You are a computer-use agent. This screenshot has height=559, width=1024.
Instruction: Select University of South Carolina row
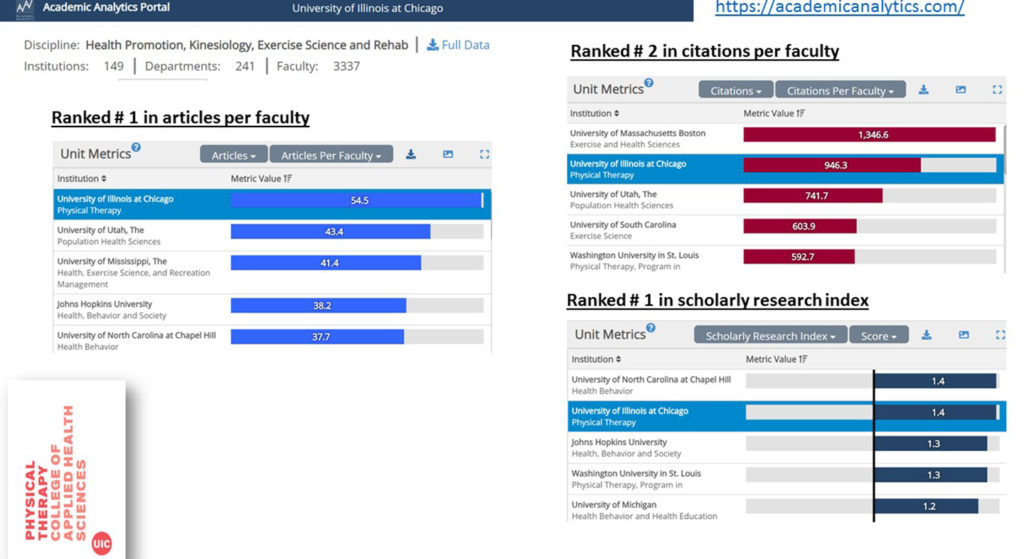(x=786, y=230)
